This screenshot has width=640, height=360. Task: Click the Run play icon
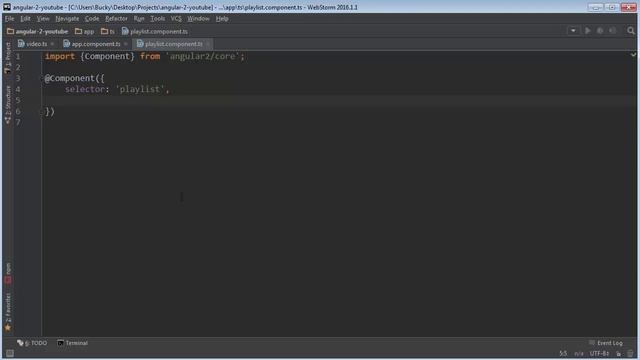click(588, 31)
